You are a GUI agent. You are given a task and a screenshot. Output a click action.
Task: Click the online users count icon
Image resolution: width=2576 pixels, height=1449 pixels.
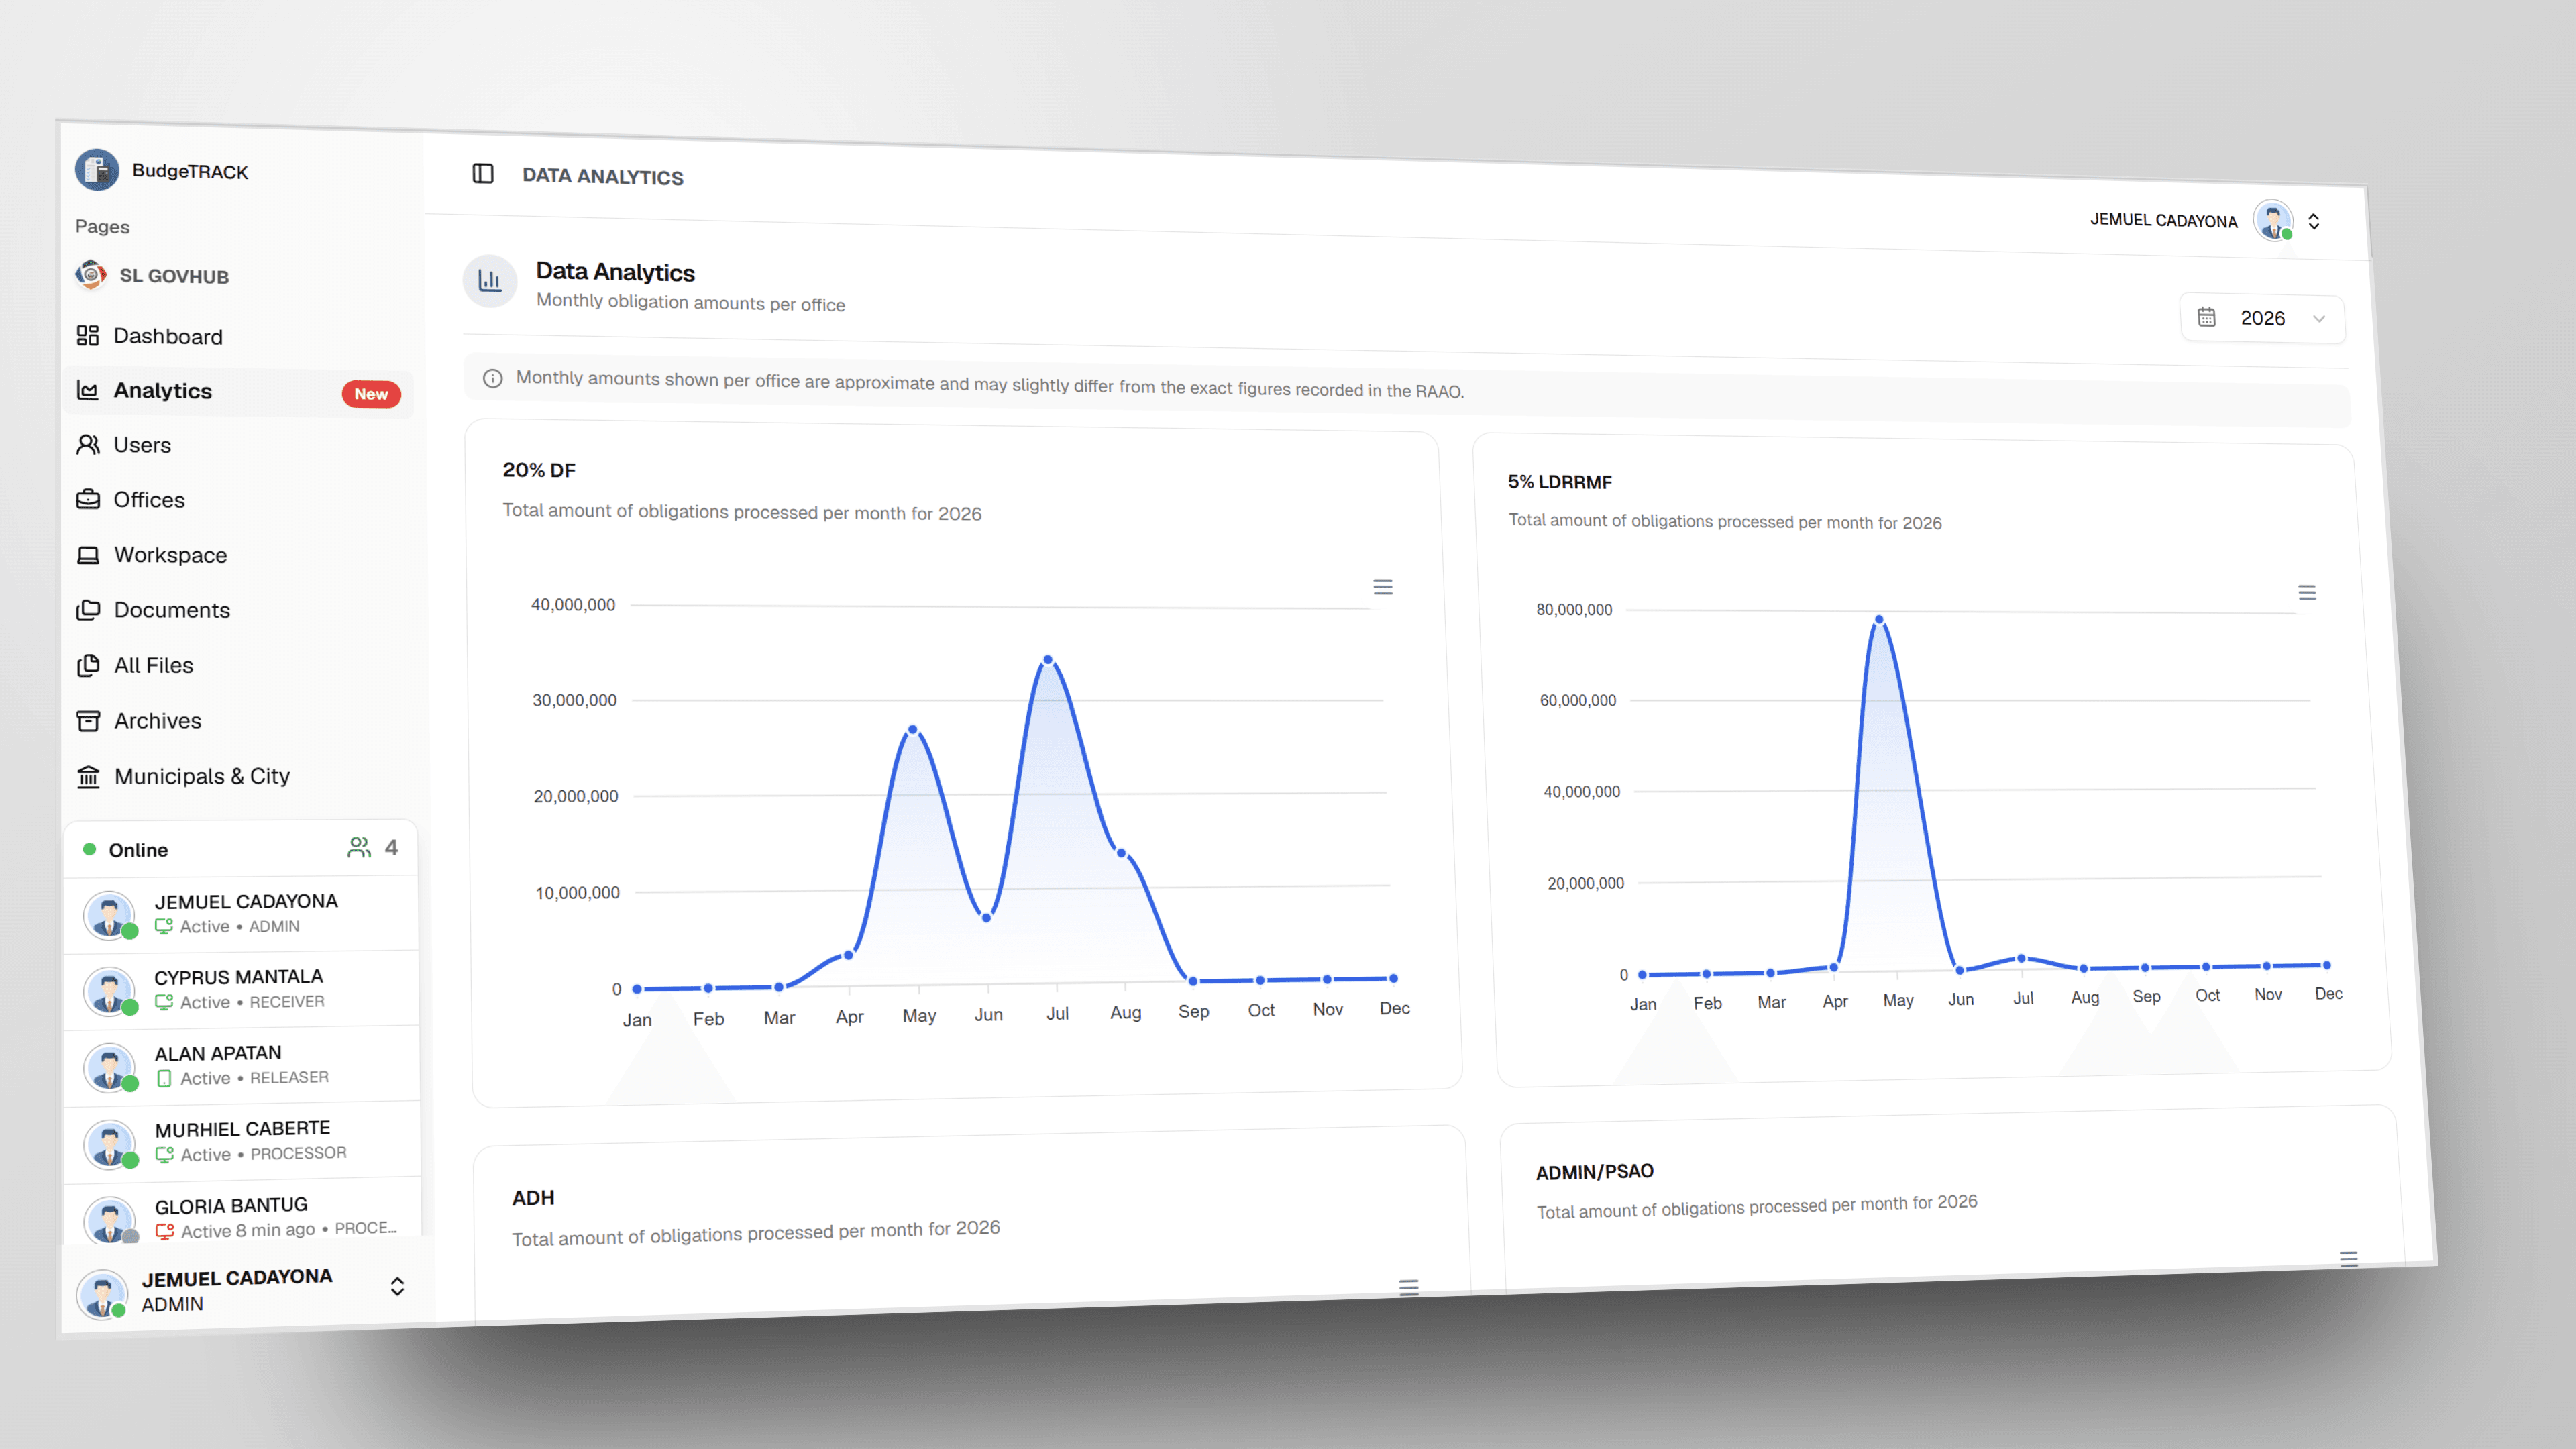[x=359, y=848]
